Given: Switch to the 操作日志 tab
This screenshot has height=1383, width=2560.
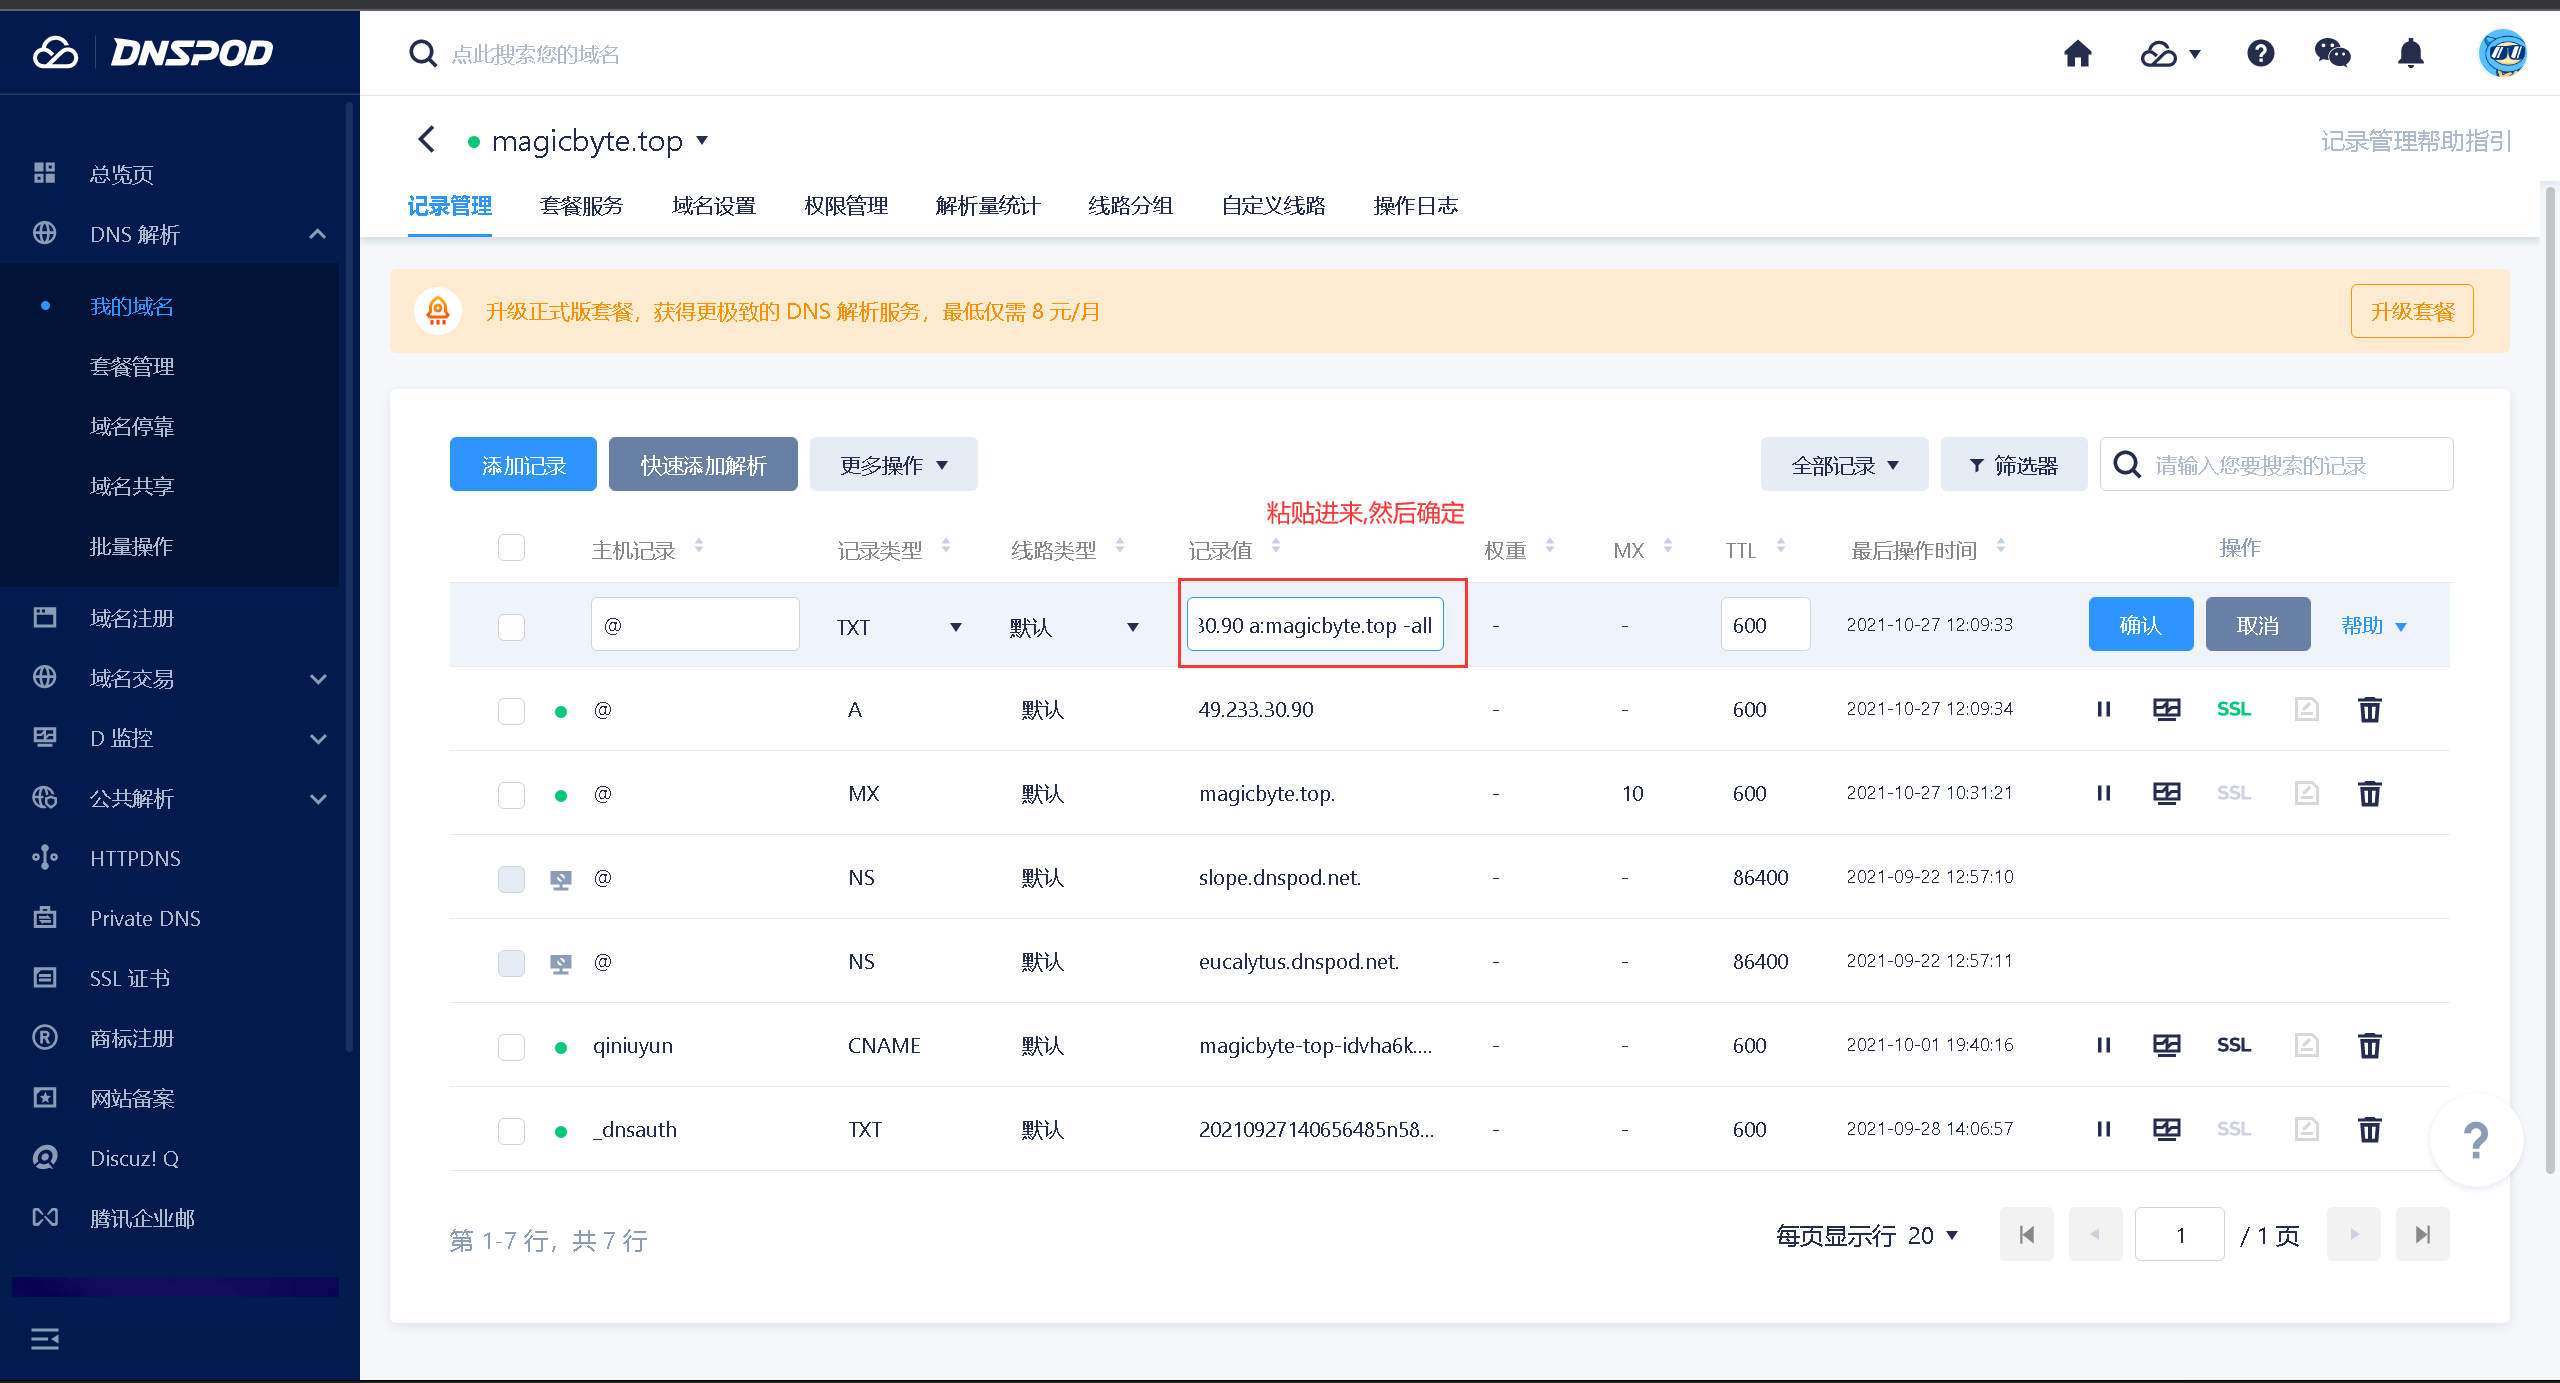Looking at the screenshot, I should [x=1415, y=205].
